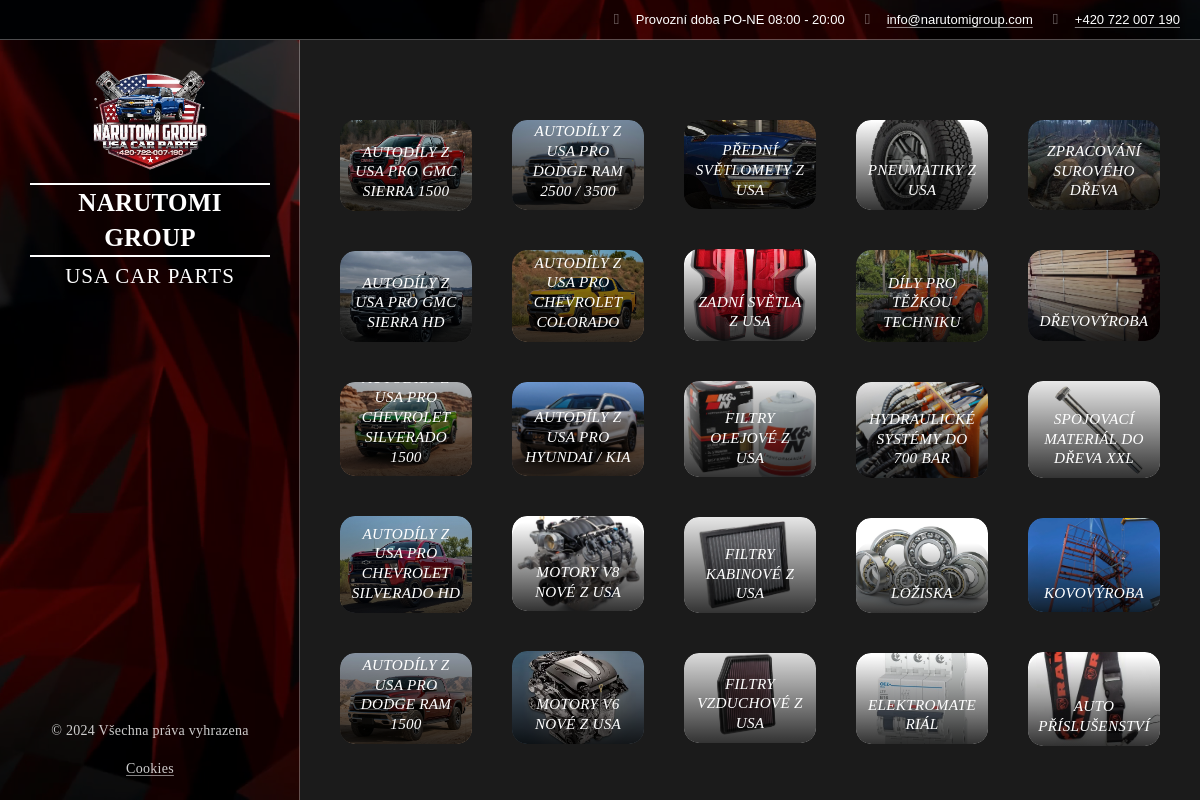
Task: Open Spojovací materiál do dřeva XXL tile
Action: point(1094,429)
